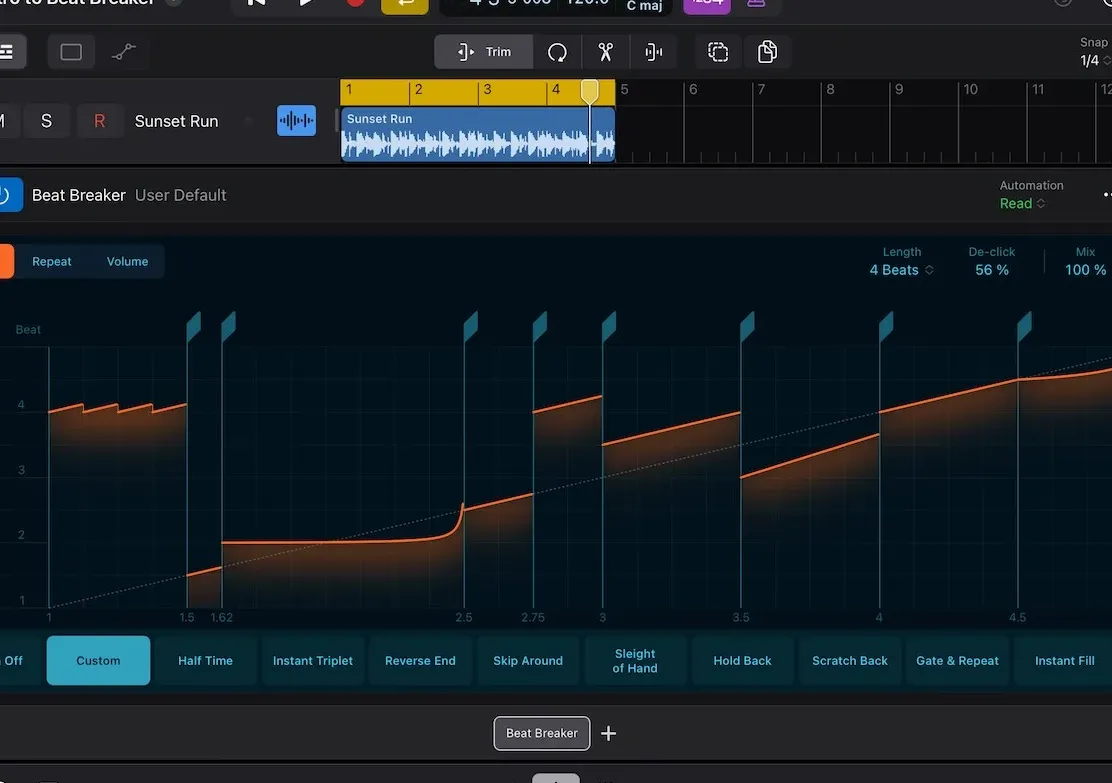This screenshot has height=783, width=1112.
Task: Toggle the Beat Breaker power button
Action: pos(6,195)
